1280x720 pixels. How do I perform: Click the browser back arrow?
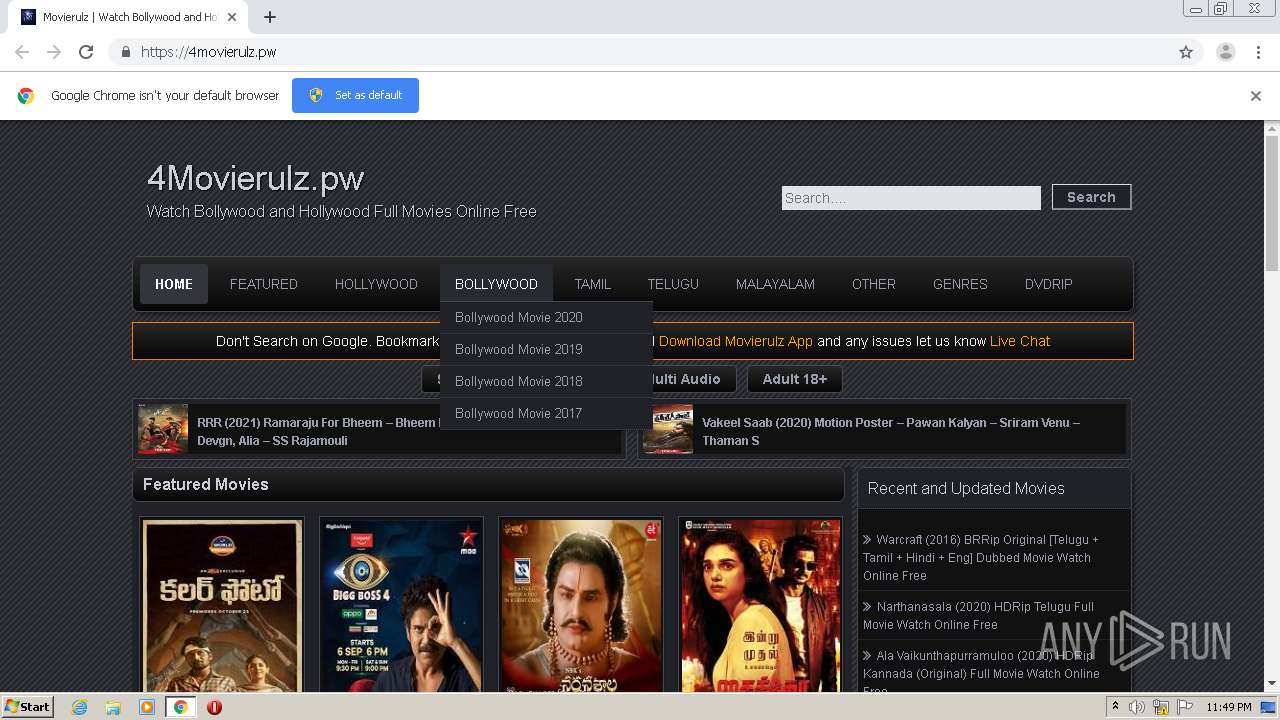tap(22, 52)
